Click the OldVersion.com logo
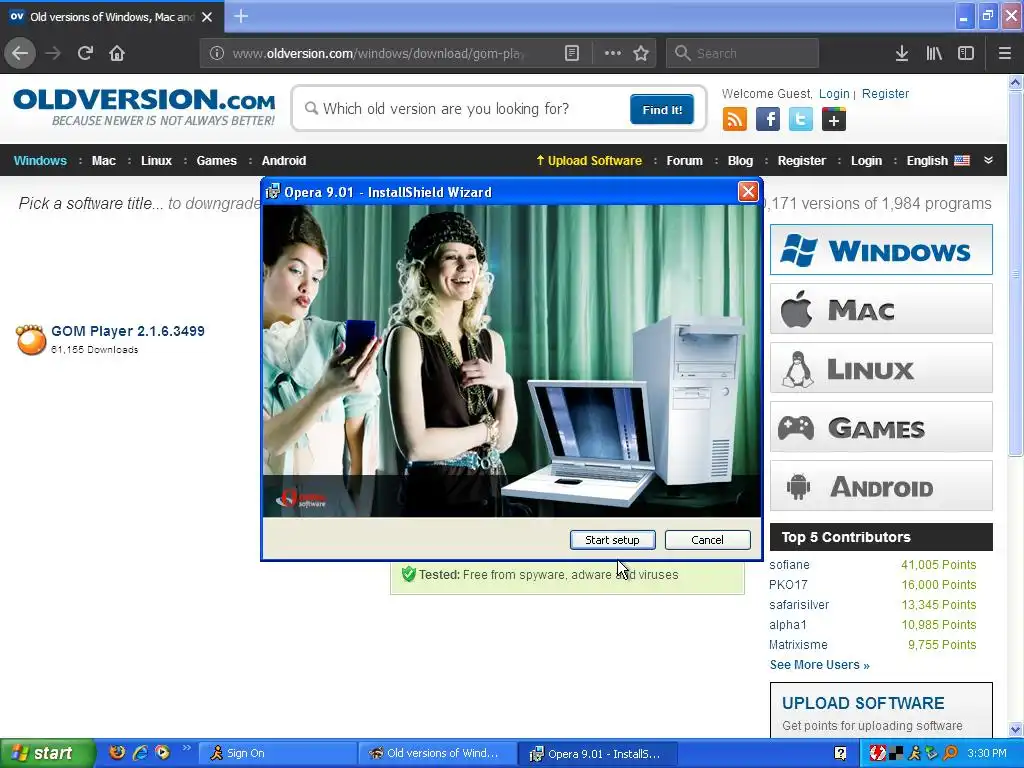 click(144, 106)
